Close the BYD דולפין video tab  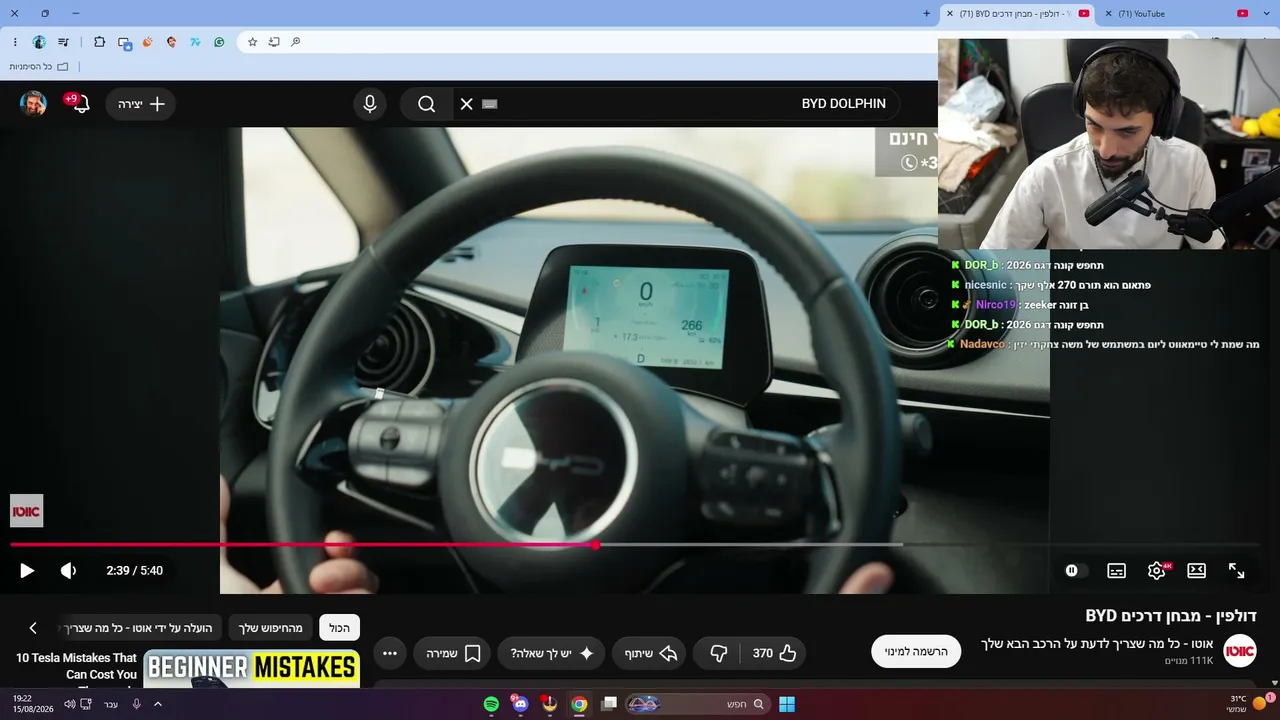[x=949, y=14]
